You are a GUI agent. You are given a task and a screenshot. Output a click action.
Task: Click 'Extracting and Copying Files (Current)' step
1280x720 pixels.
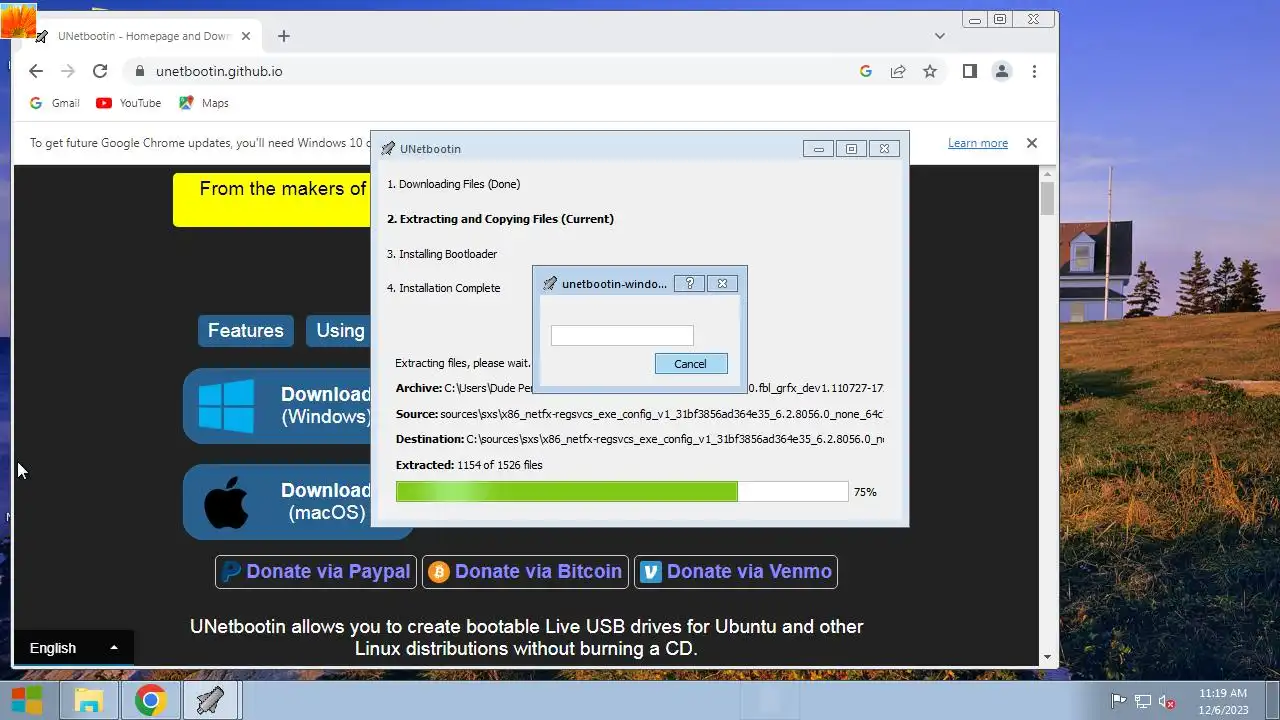(x=500, y=219)
